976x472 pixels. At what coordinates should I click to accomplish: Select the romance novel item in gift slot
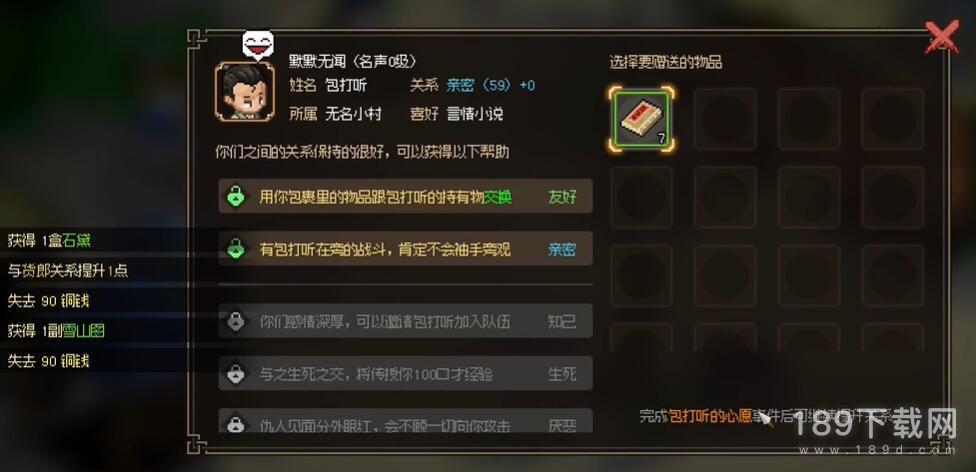(641, 119)
